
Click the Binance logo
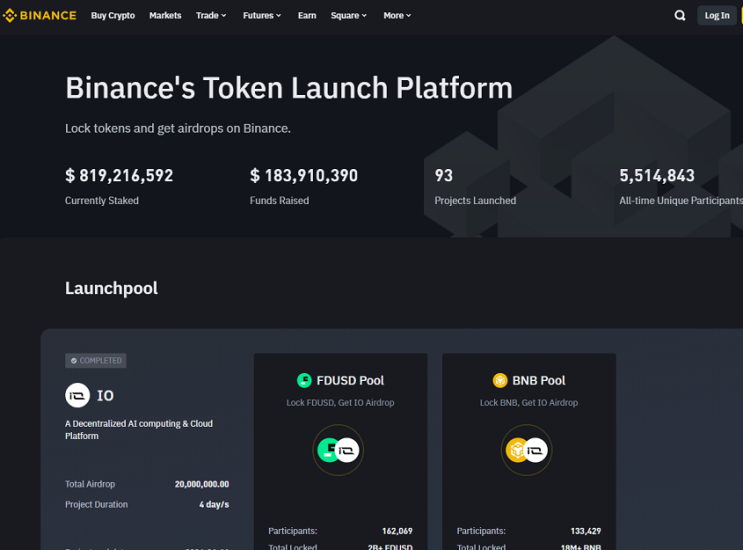[x=39, y=16]
